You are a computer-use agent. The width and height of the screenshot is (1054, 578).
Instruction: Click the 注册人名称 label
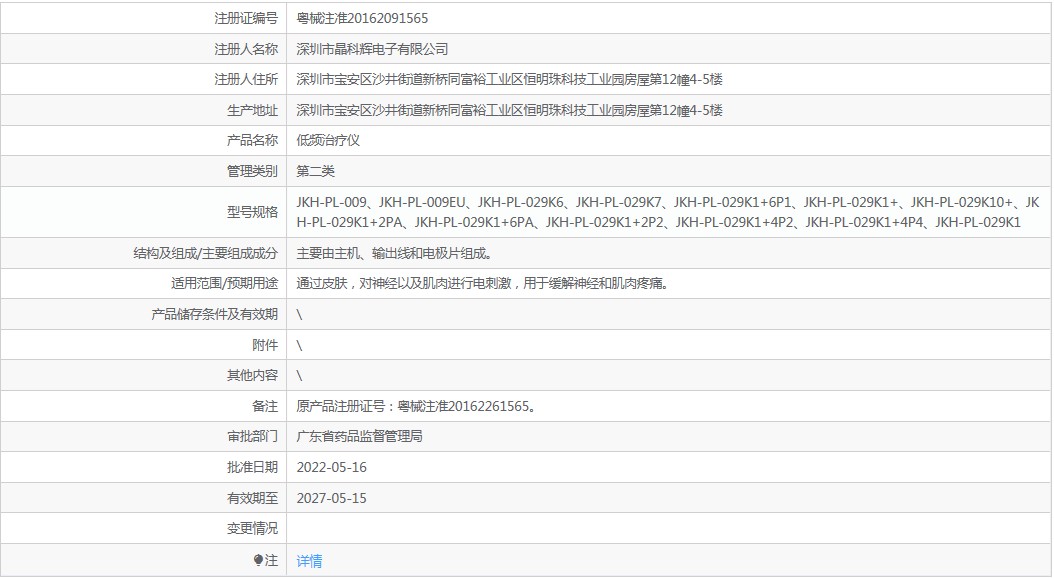pos(246,49)
